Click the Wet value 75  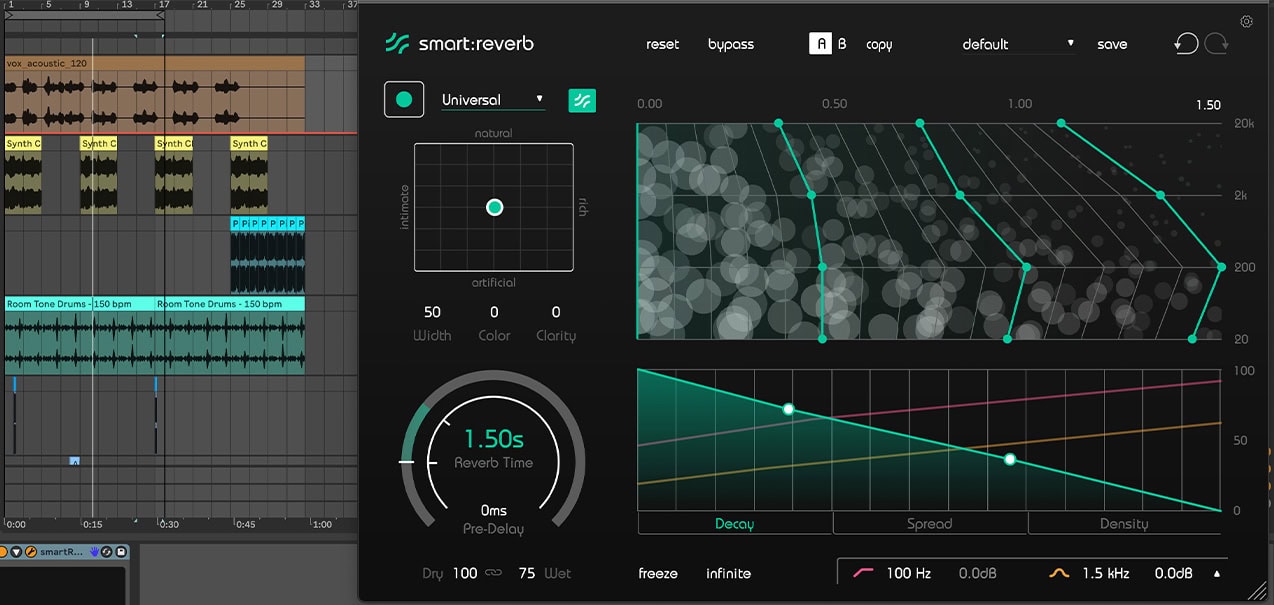pos(527,573)
